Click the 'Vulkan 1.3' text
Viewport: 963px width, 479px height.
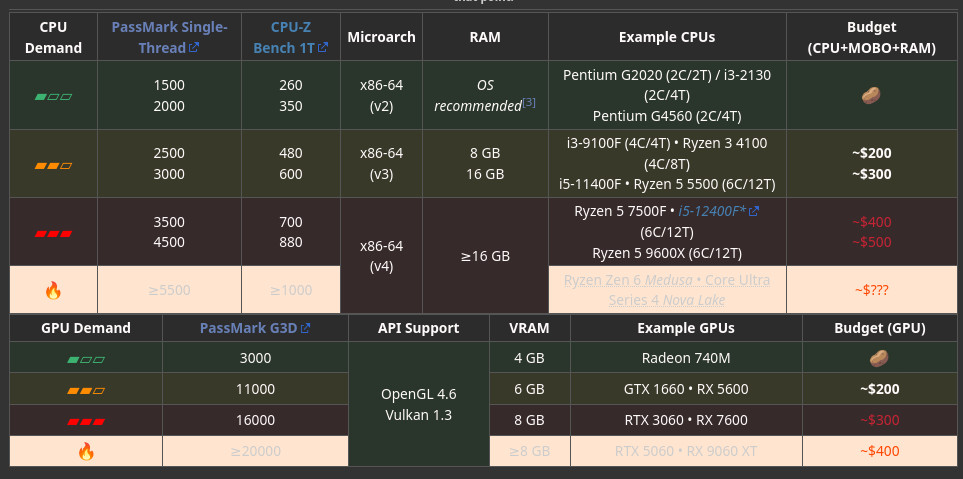point(419,415)
